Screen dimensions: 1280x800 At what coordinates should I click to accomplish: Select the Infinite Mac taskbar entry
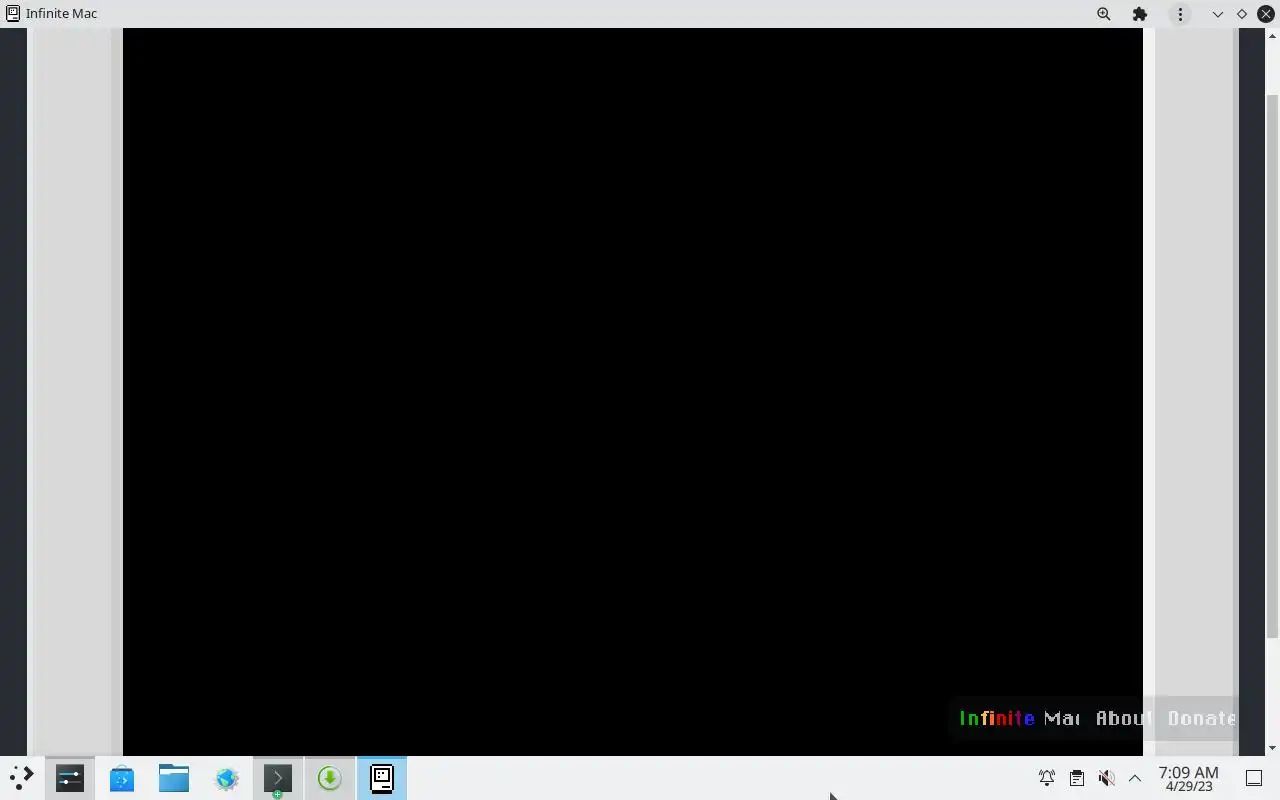point(382,778)
